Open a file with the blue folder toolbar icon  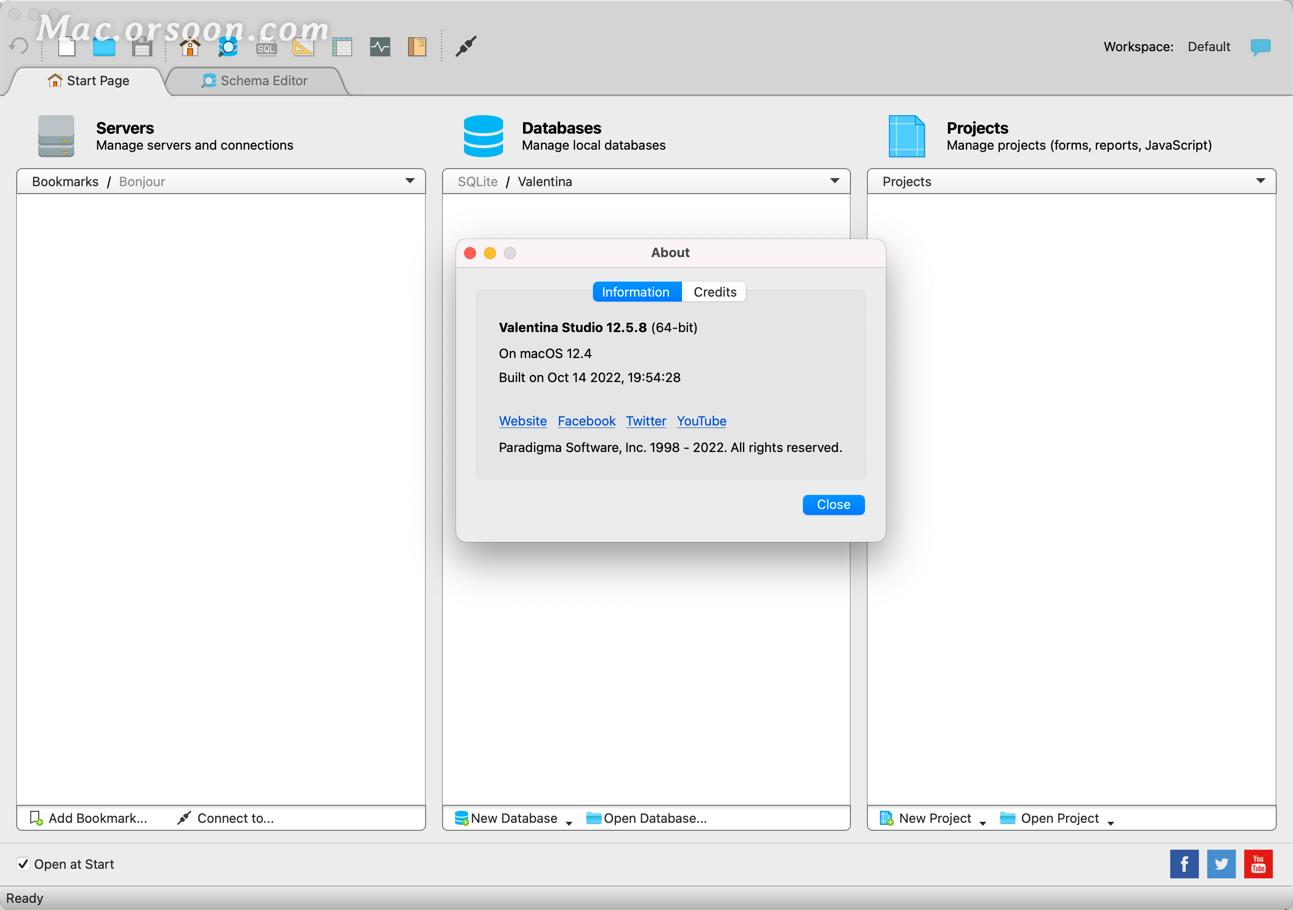[104, 46]
